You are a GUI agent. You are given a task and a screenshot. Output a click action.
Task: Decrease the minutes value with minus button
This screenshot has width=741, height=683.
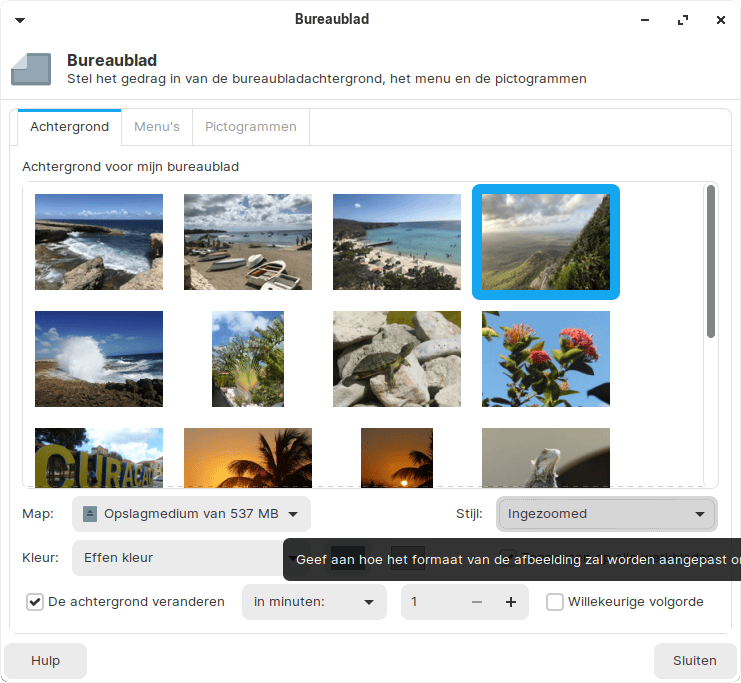coord(477,602)
